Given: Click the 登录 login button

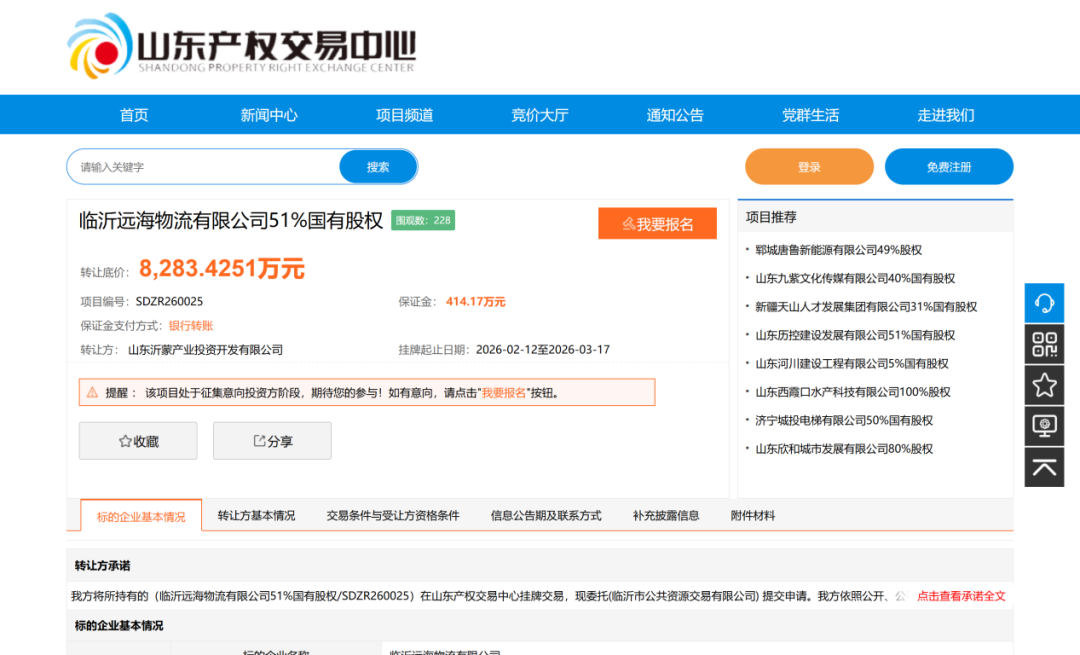Looking at the screenshot, I should (809, 166).
